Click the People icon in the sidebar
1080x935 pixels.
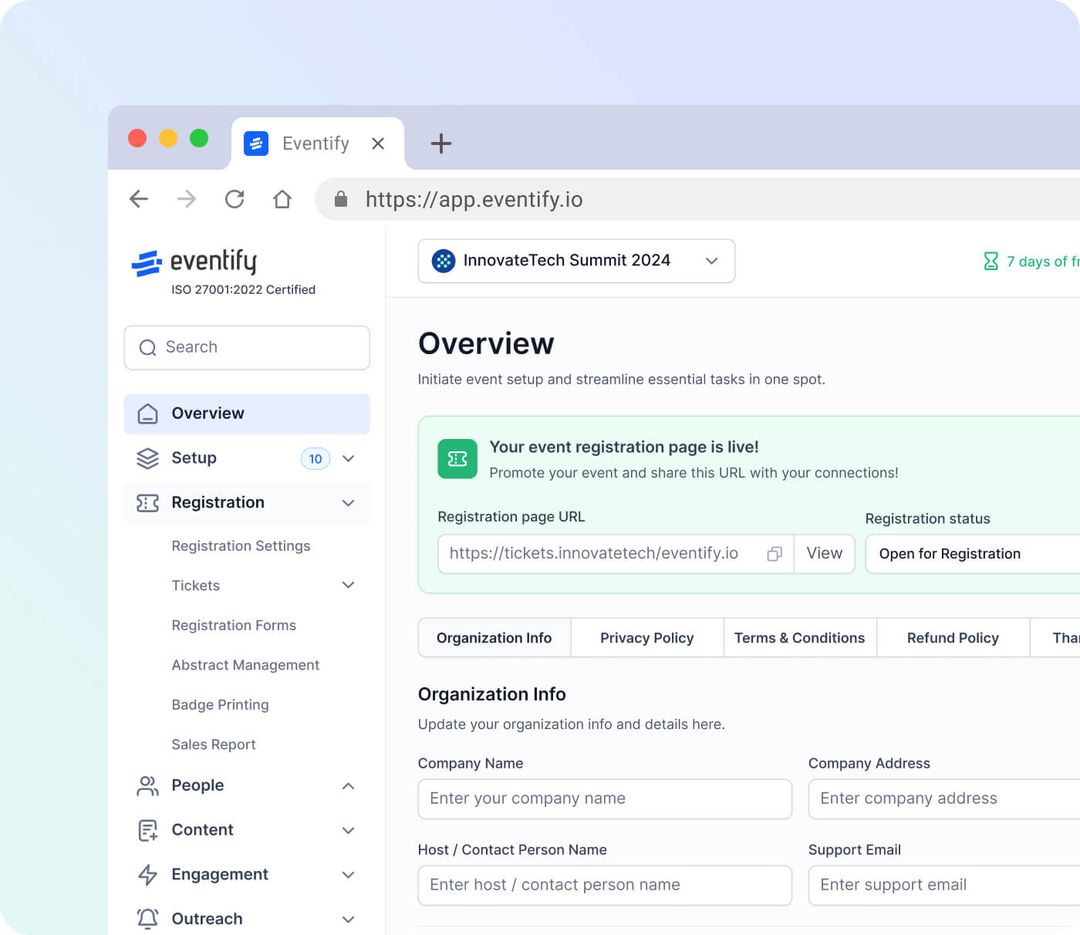click(146, 786)
